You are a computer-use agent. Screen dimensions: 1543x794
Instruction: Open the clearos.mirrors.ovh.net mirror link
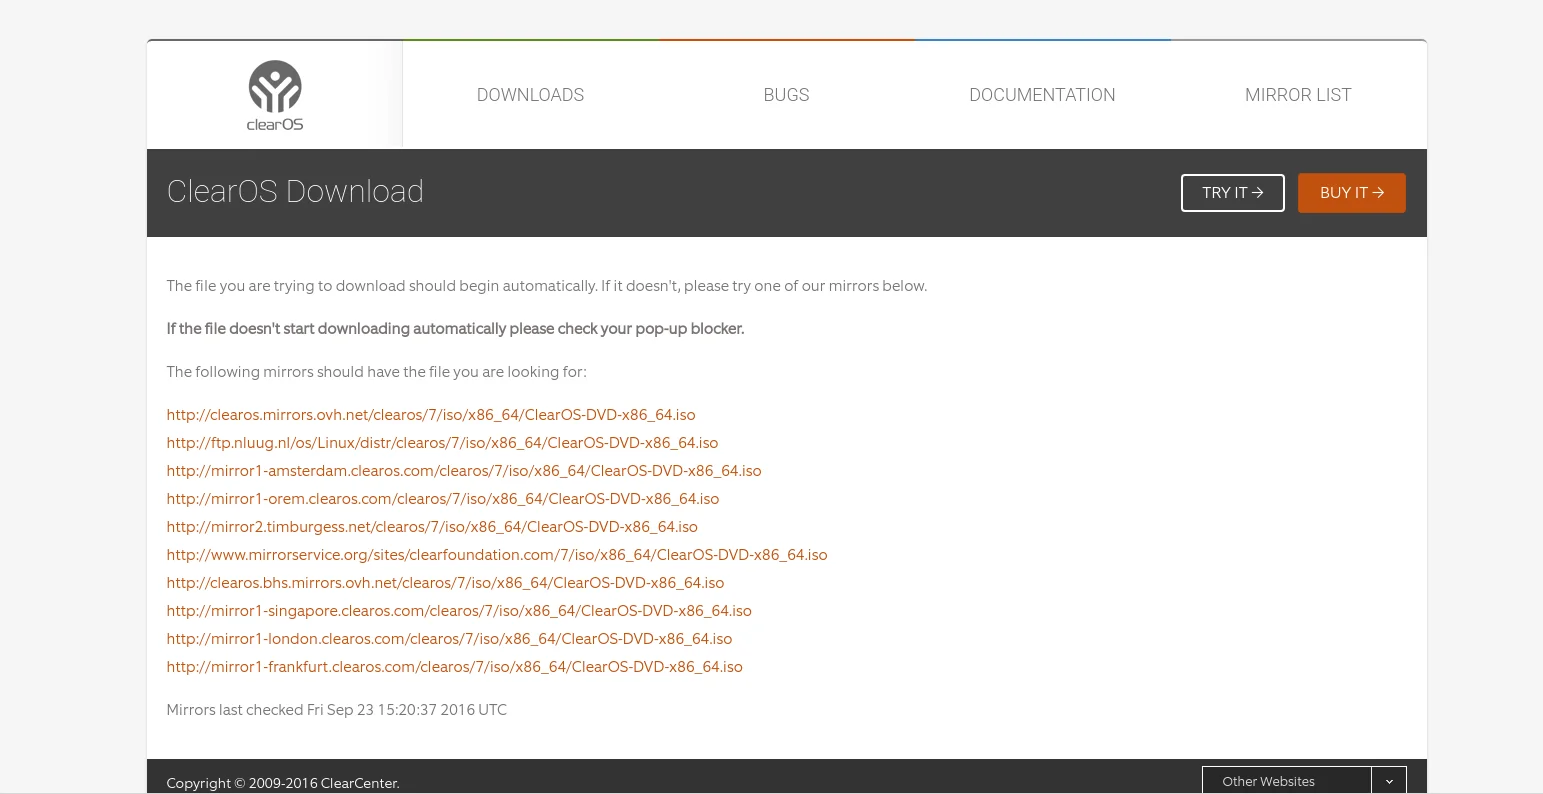431,415
